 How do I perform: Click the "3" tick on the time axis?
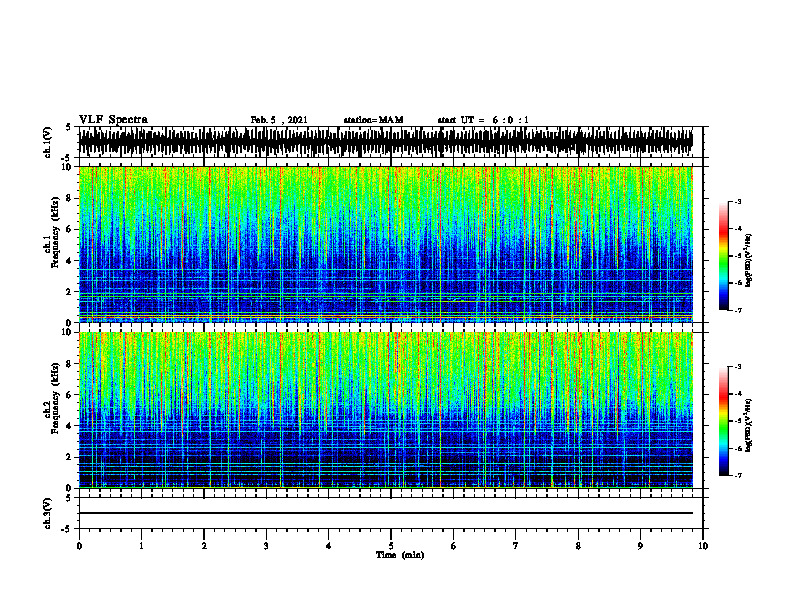click(266, 546)
